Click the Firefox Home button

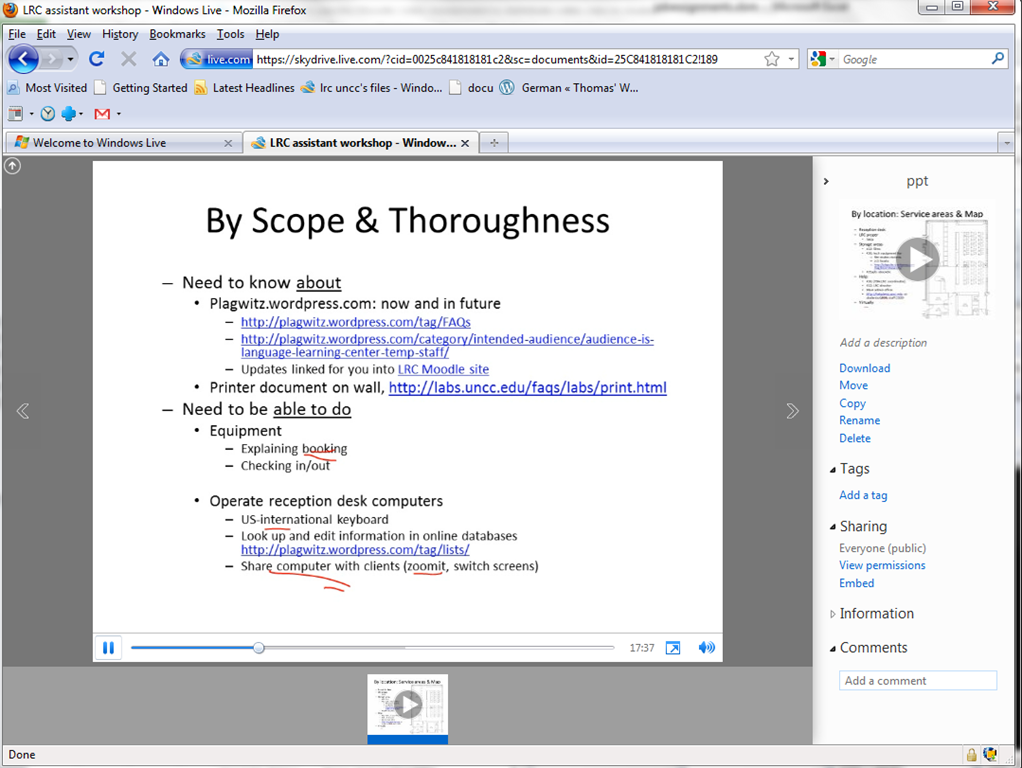pyautogui.click(x=160, y=59)
